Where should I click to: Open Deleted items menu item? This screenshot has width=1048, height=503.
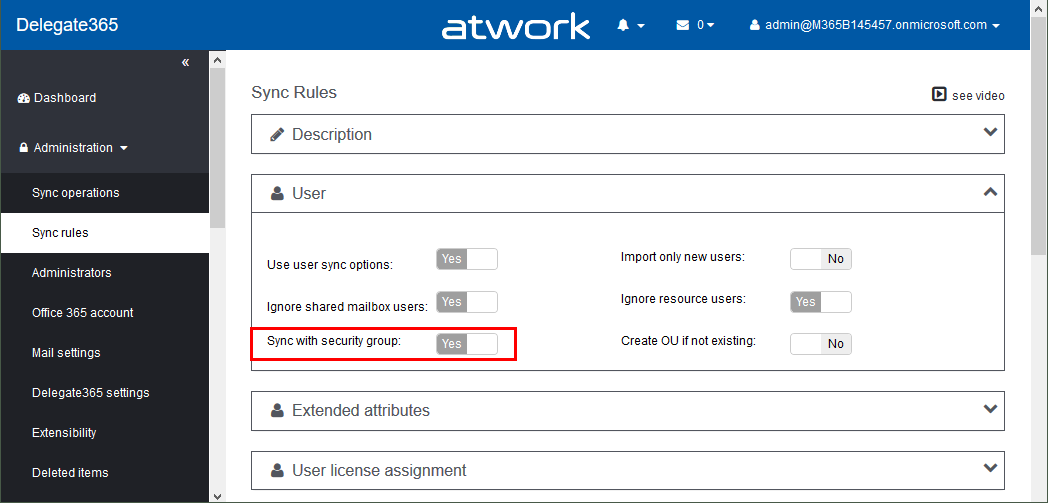tap(104, 473)
